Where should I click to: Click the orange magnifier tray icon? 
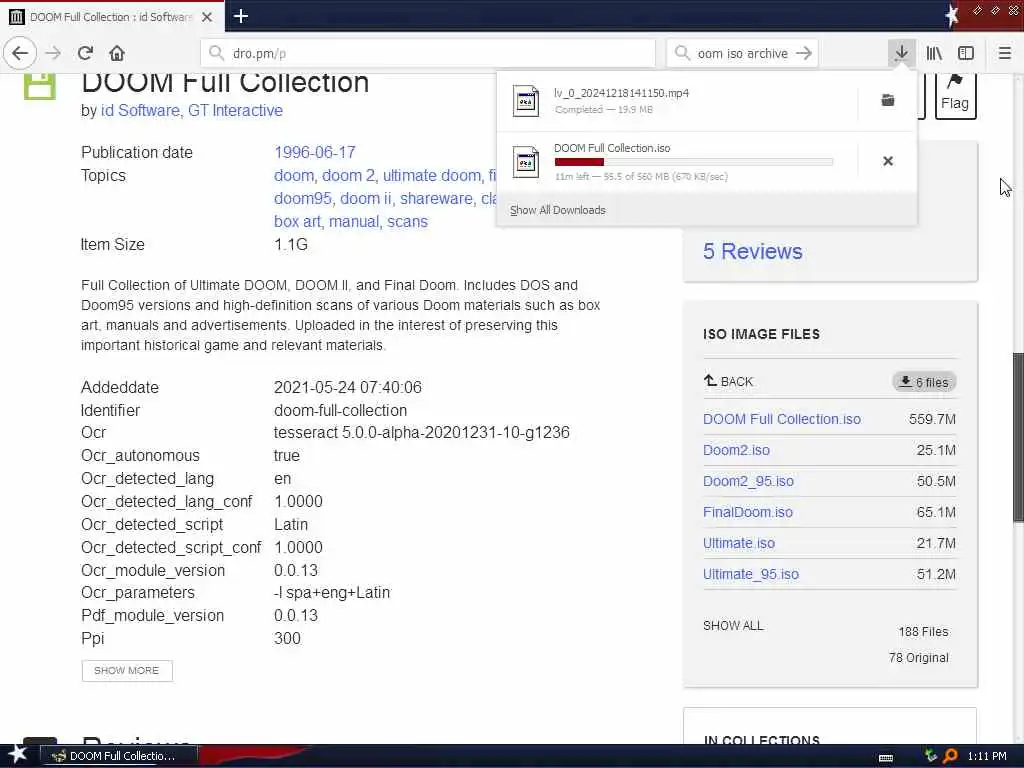pos(950,756)
